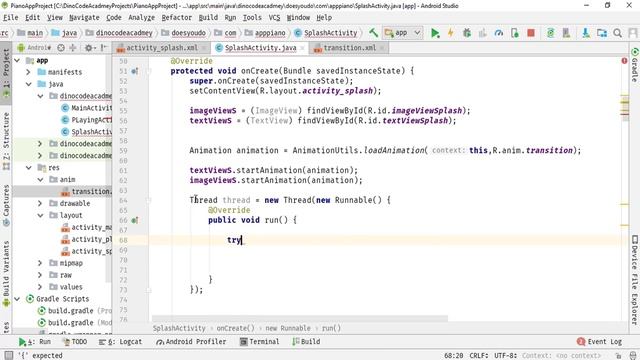
Task: Click the override gutter icon beside onCreate
Action: (134, 71)
